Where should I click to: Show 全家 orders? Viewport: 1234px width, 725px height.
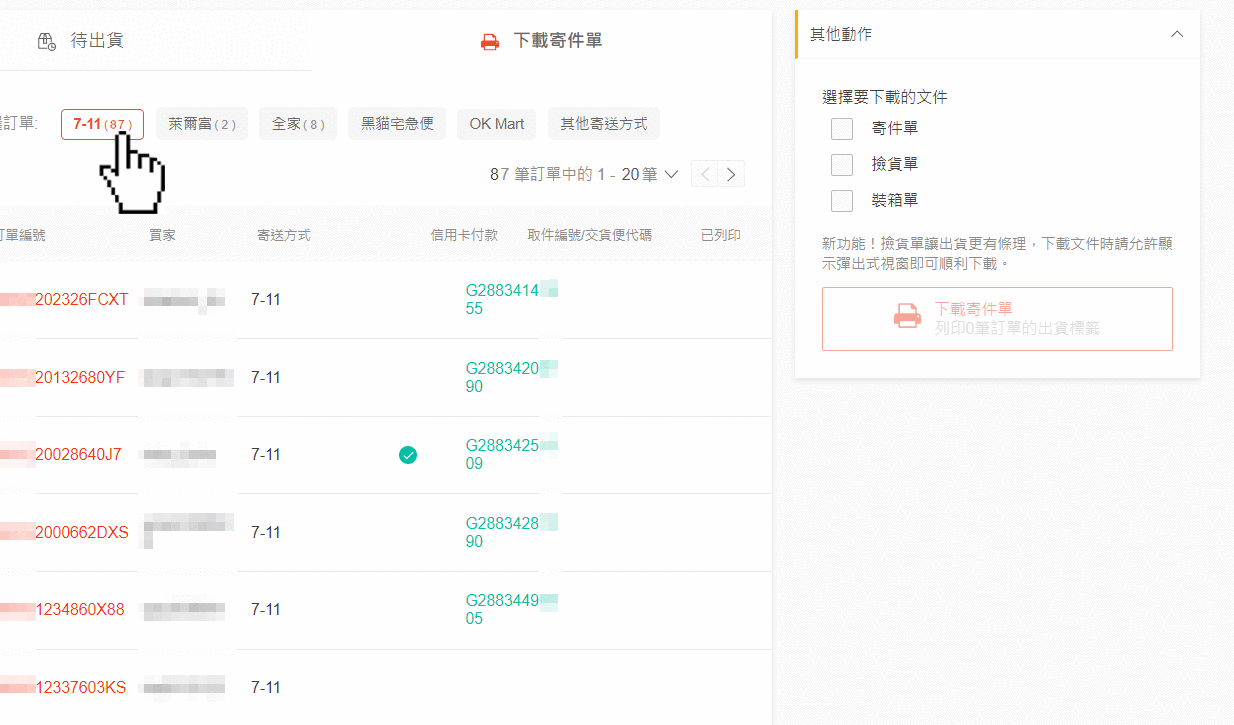(298, 124)
